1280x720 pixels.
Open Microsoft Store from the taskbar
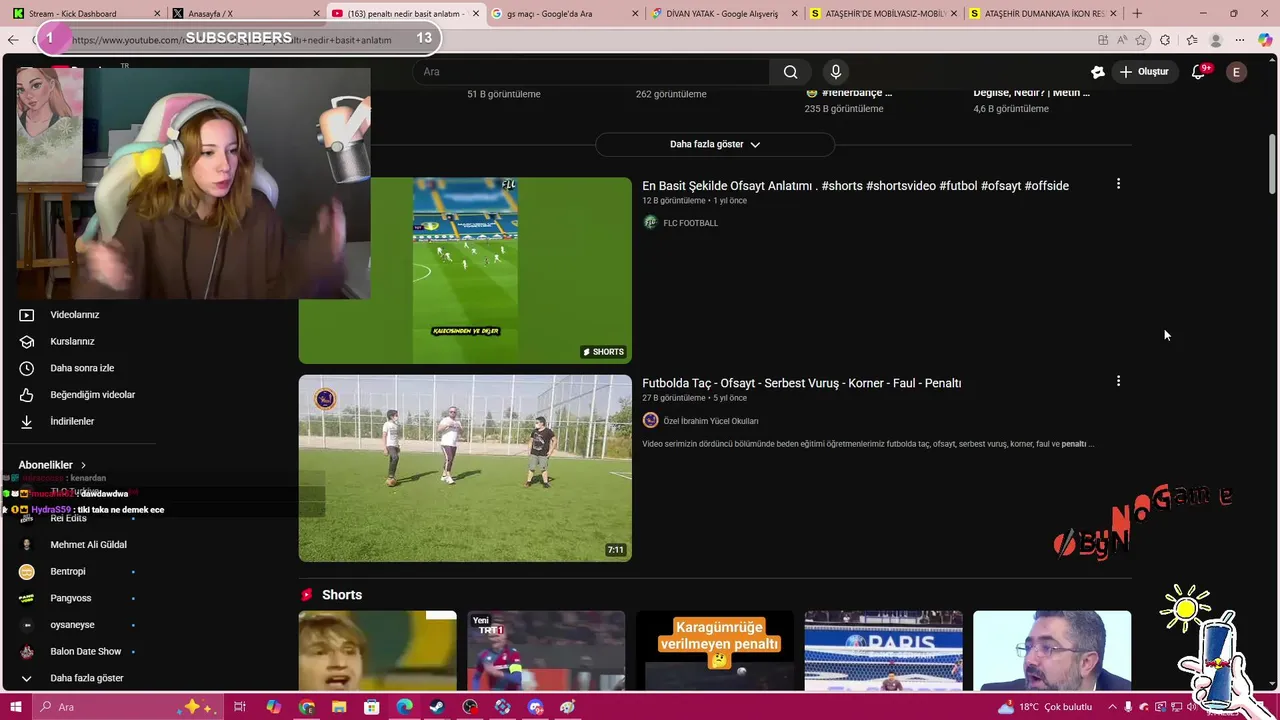372,707
